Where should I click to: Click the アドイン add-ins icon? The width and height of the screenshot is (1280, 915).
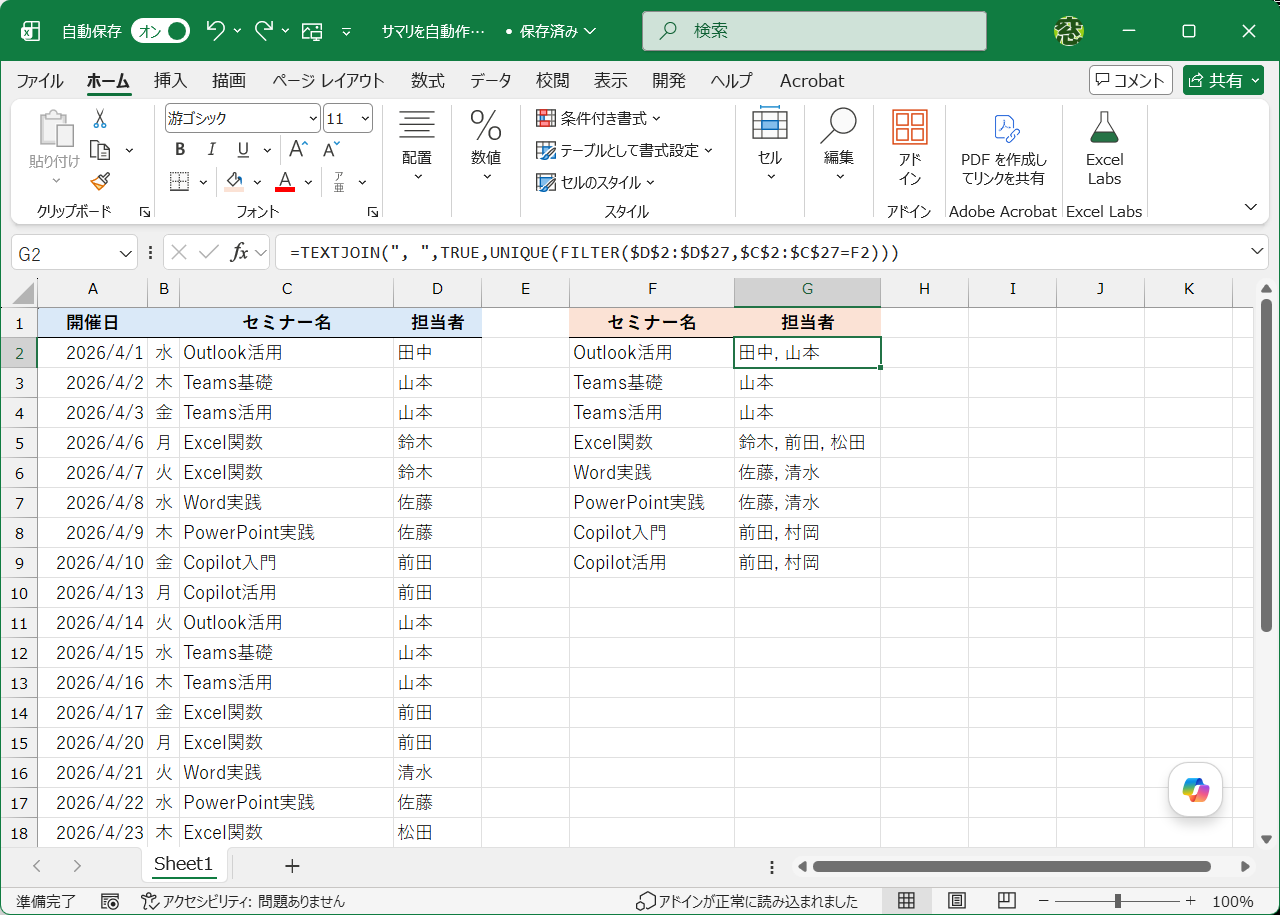[x=910, y=147]
